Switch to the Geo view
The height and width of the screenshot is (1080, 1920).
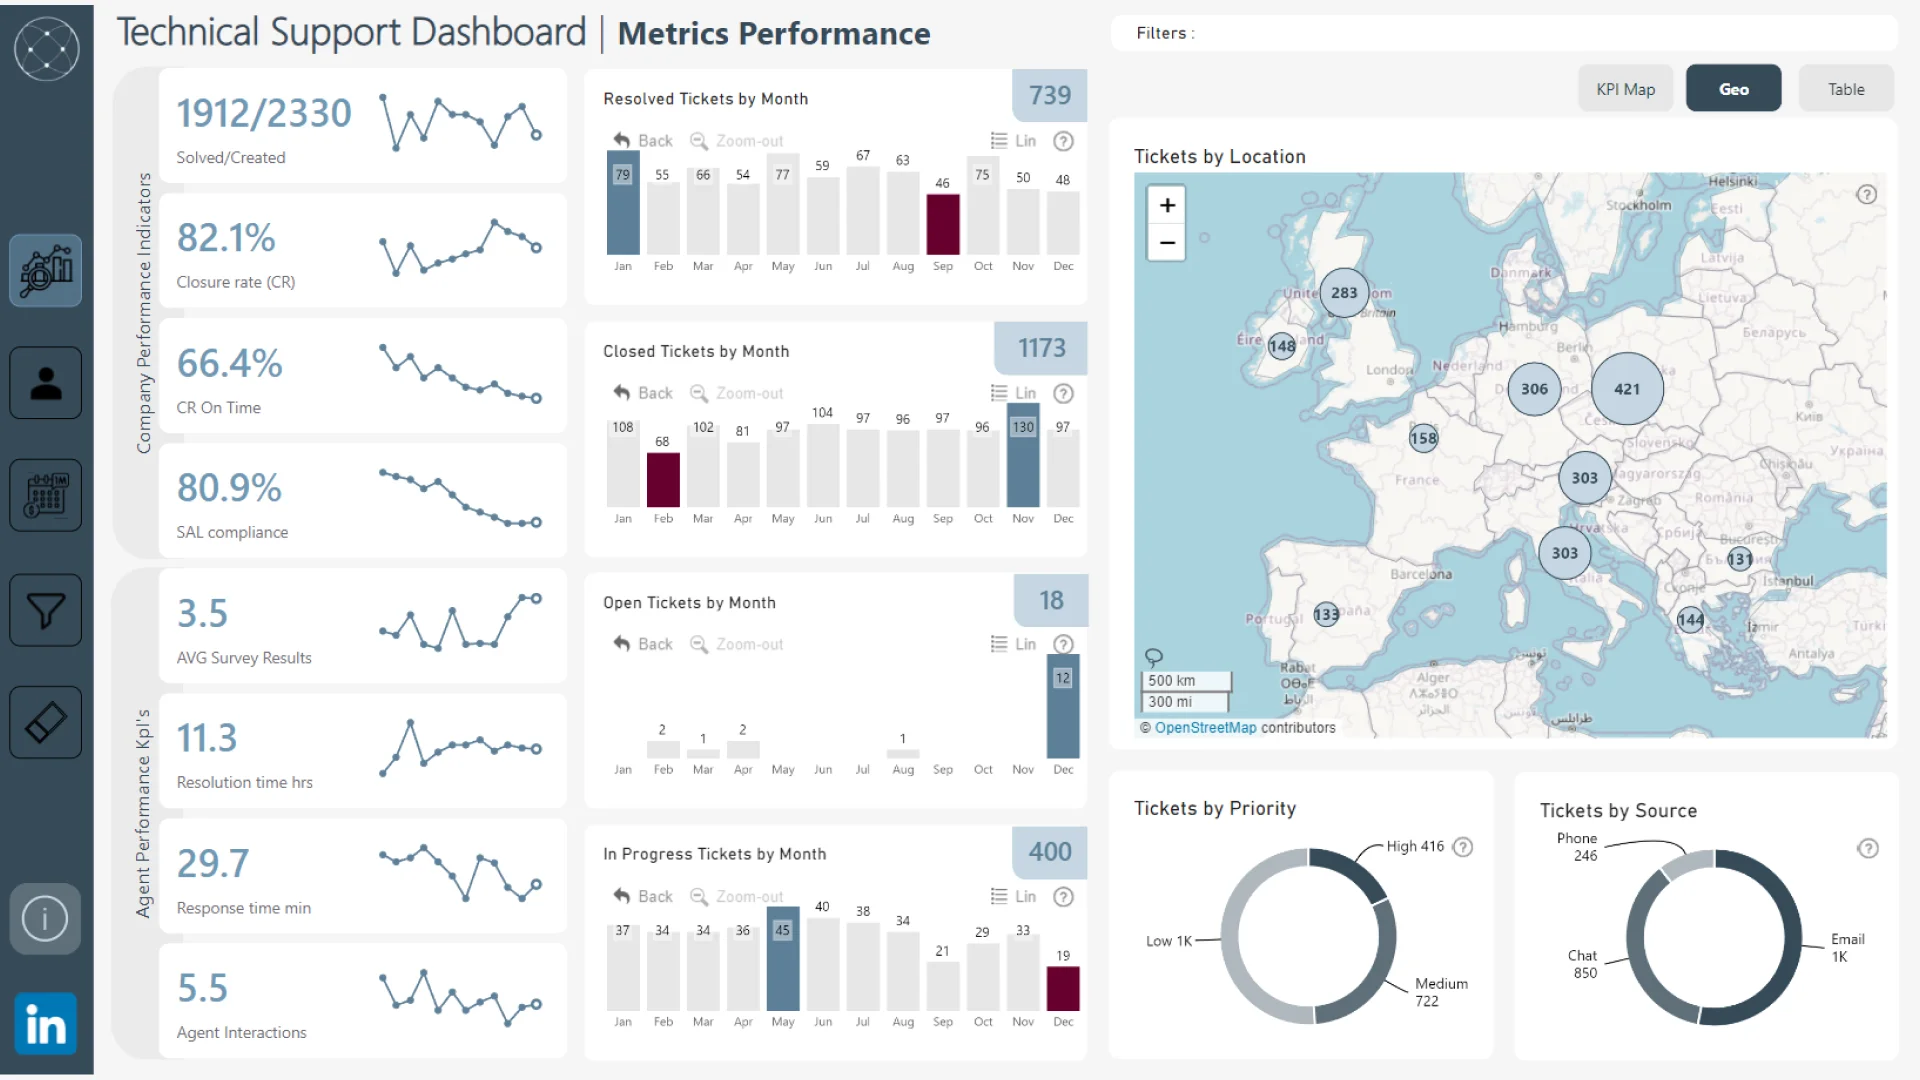(1733, 89)
